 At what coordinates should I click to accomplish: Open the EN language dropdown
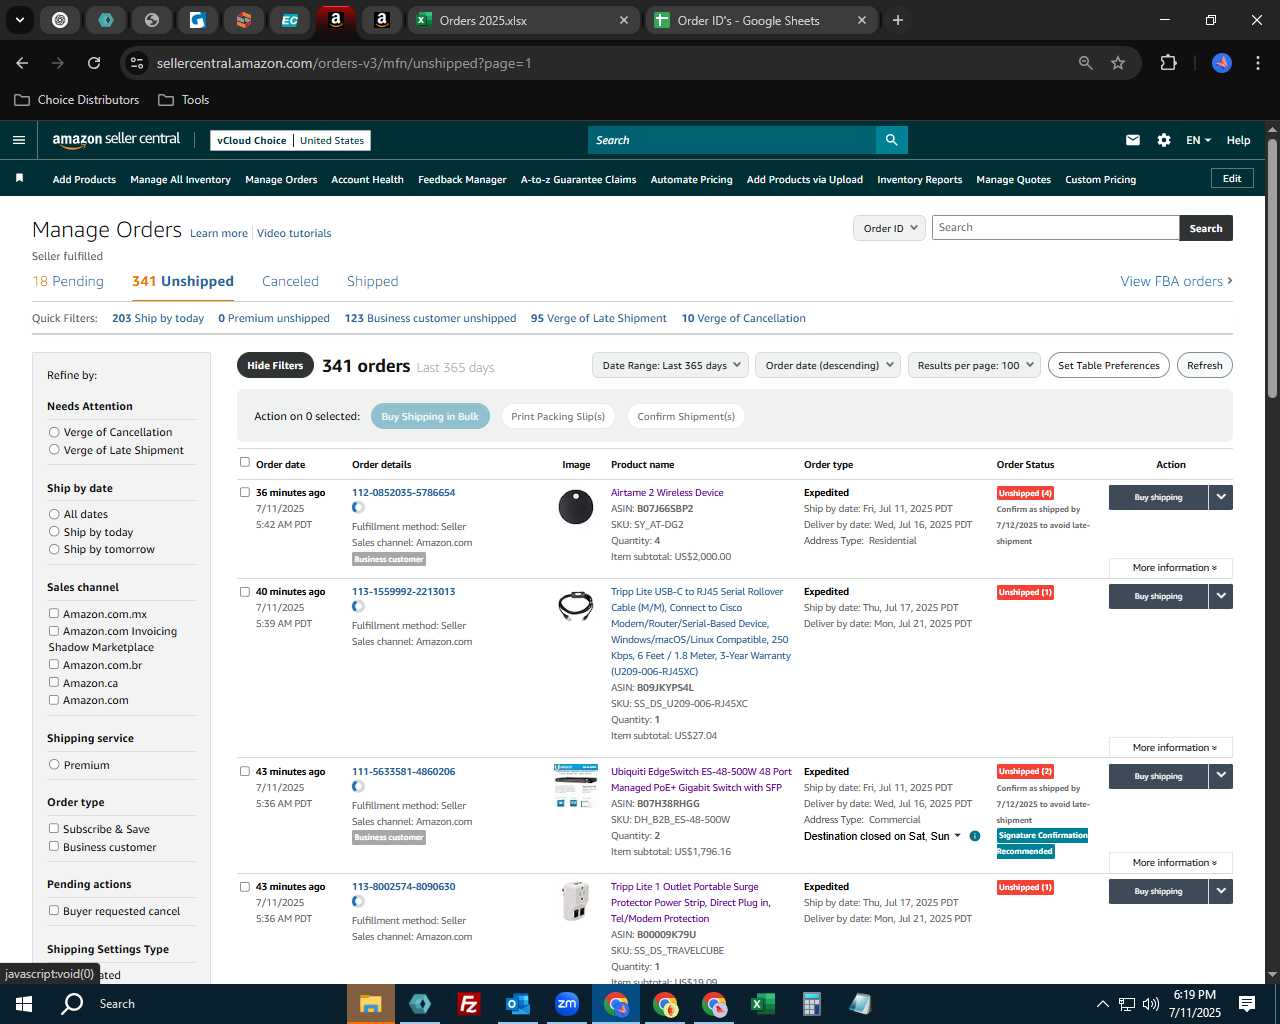1198,140
